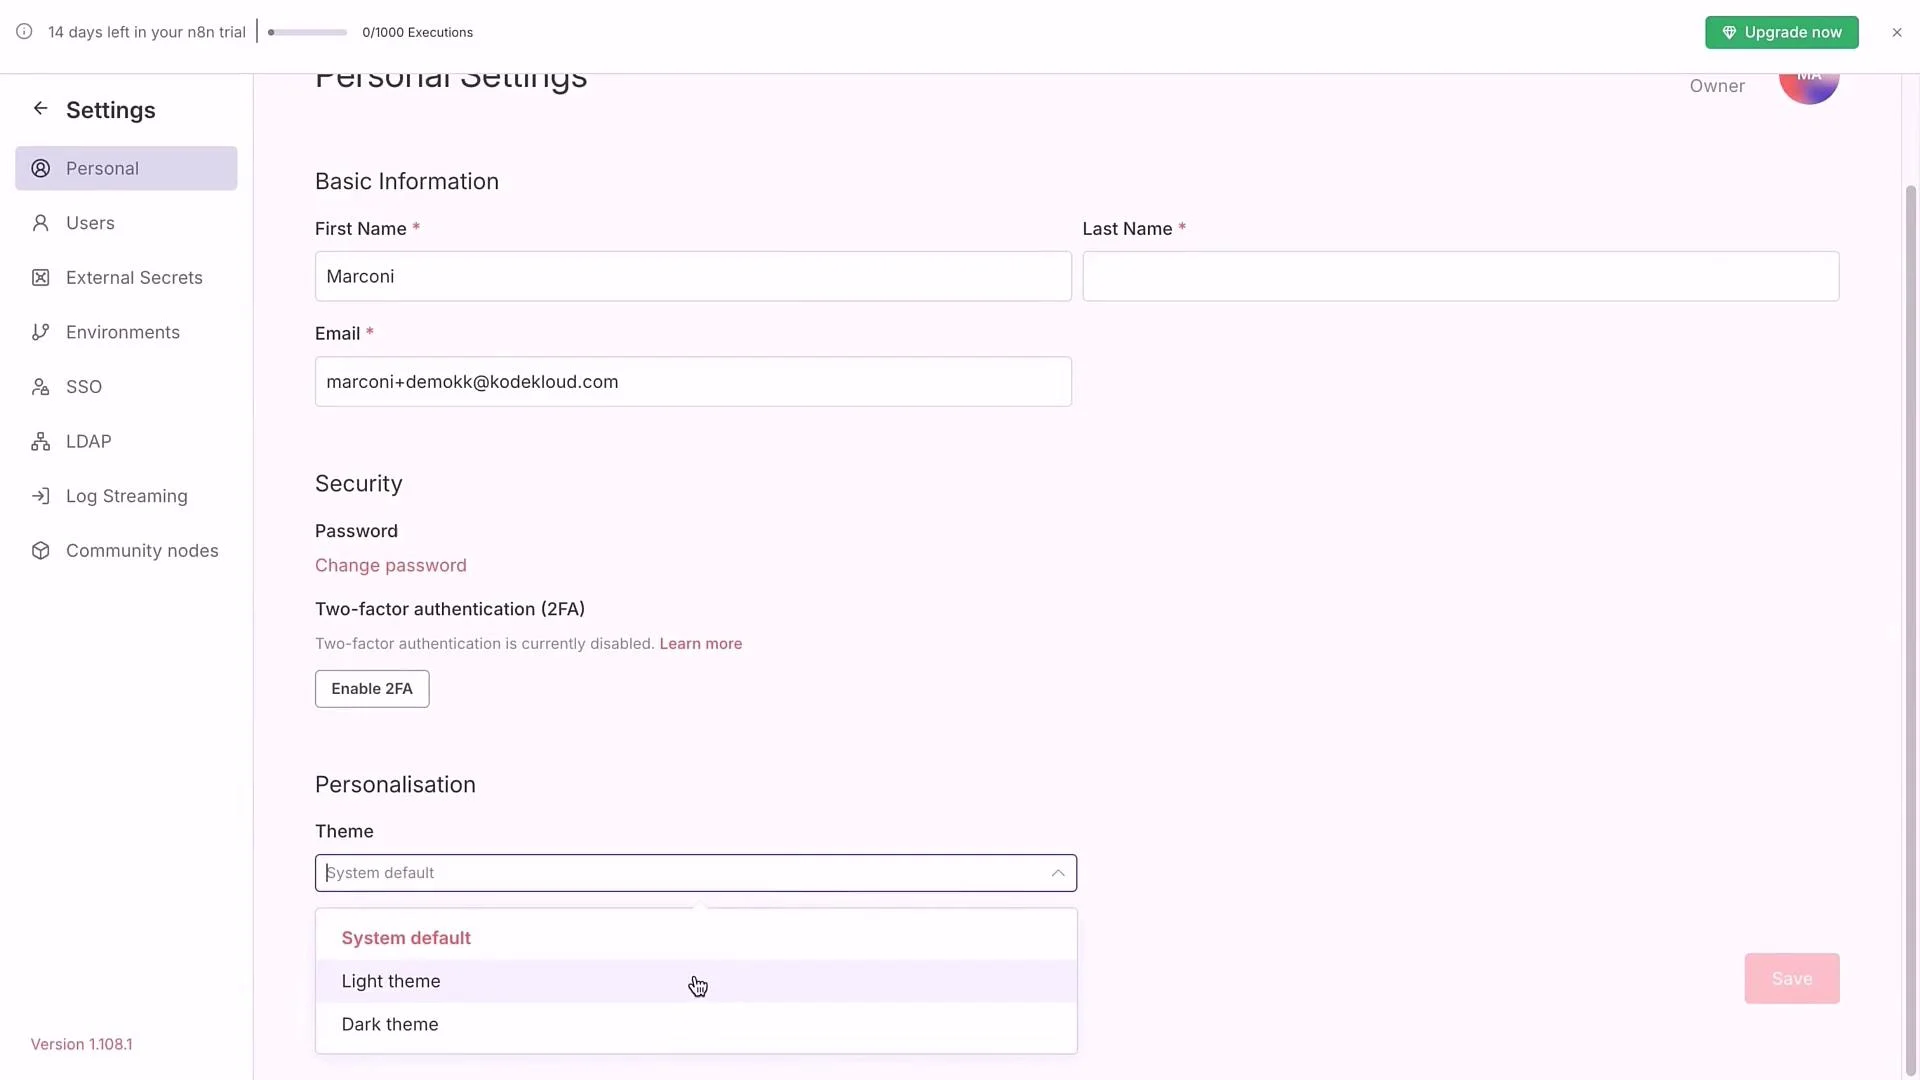The image size is (1920, 1080).
Task: Click the Enable 2FA button
Action: click(x=372, y=689)
